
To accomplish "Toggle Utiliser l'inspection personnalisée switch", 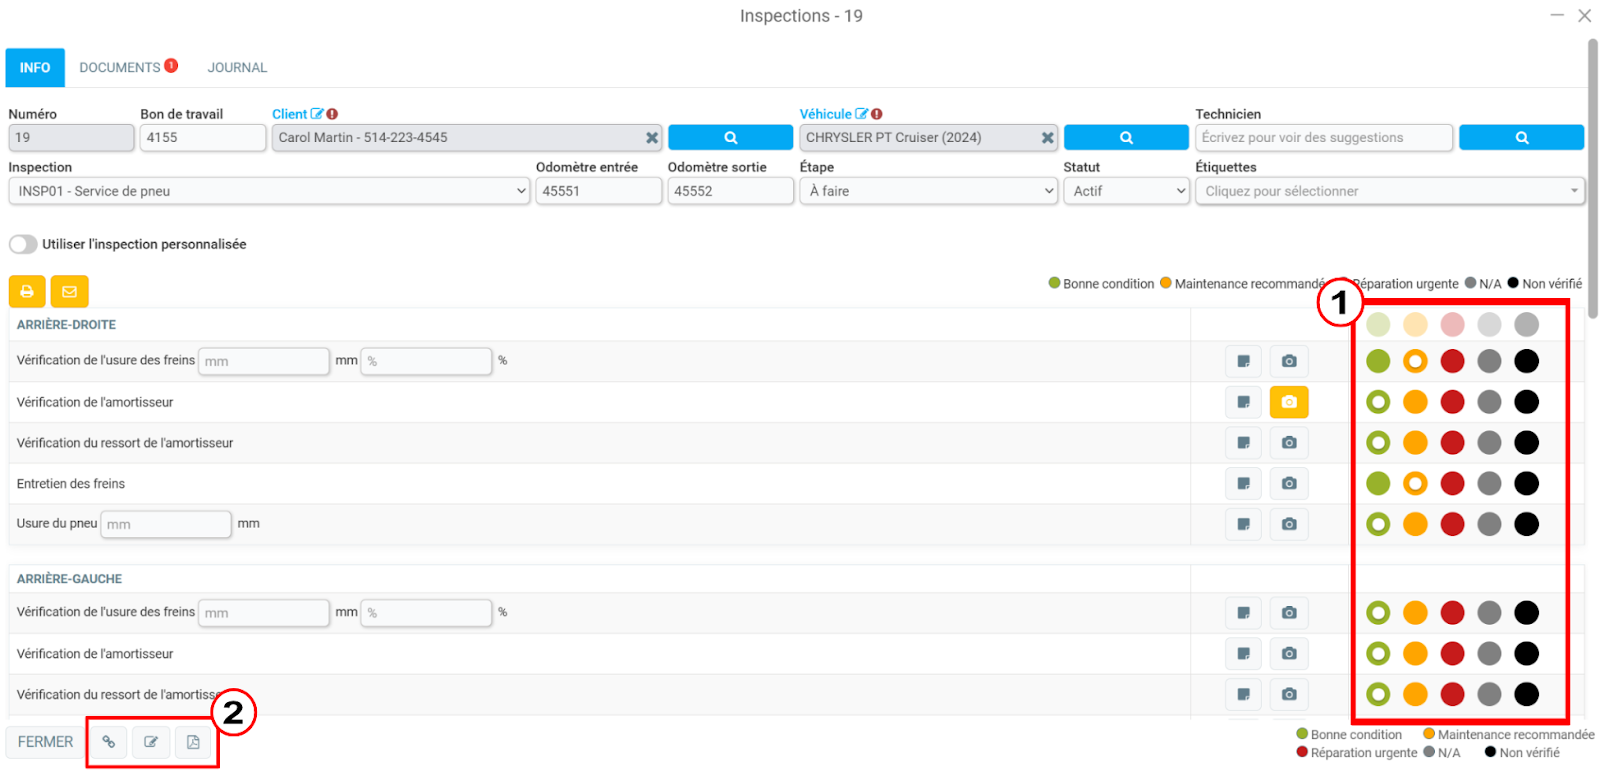I will point(23,244).
